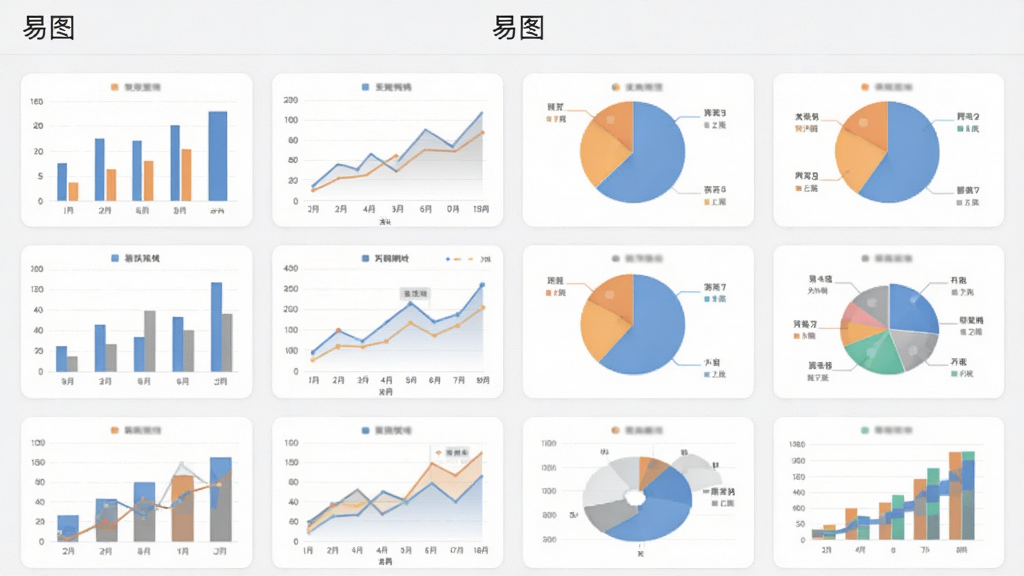Open the stacked orange, green and blue bar chart
This screenshot has width=1024, height=576.
click(888, 493)
